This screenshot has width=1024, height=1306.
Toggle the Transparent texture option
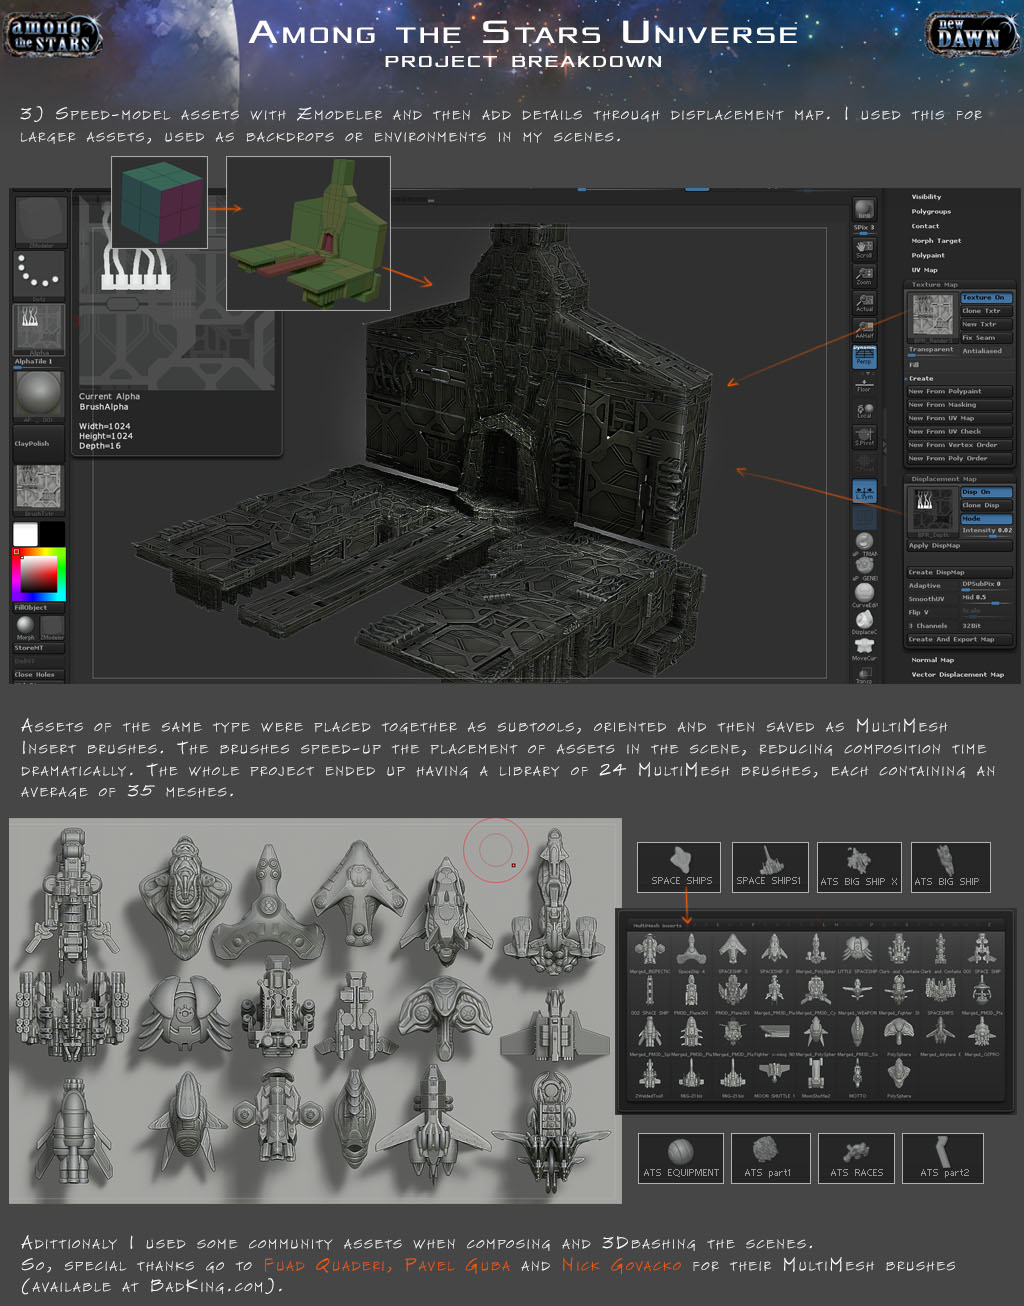tap(932, 350)
